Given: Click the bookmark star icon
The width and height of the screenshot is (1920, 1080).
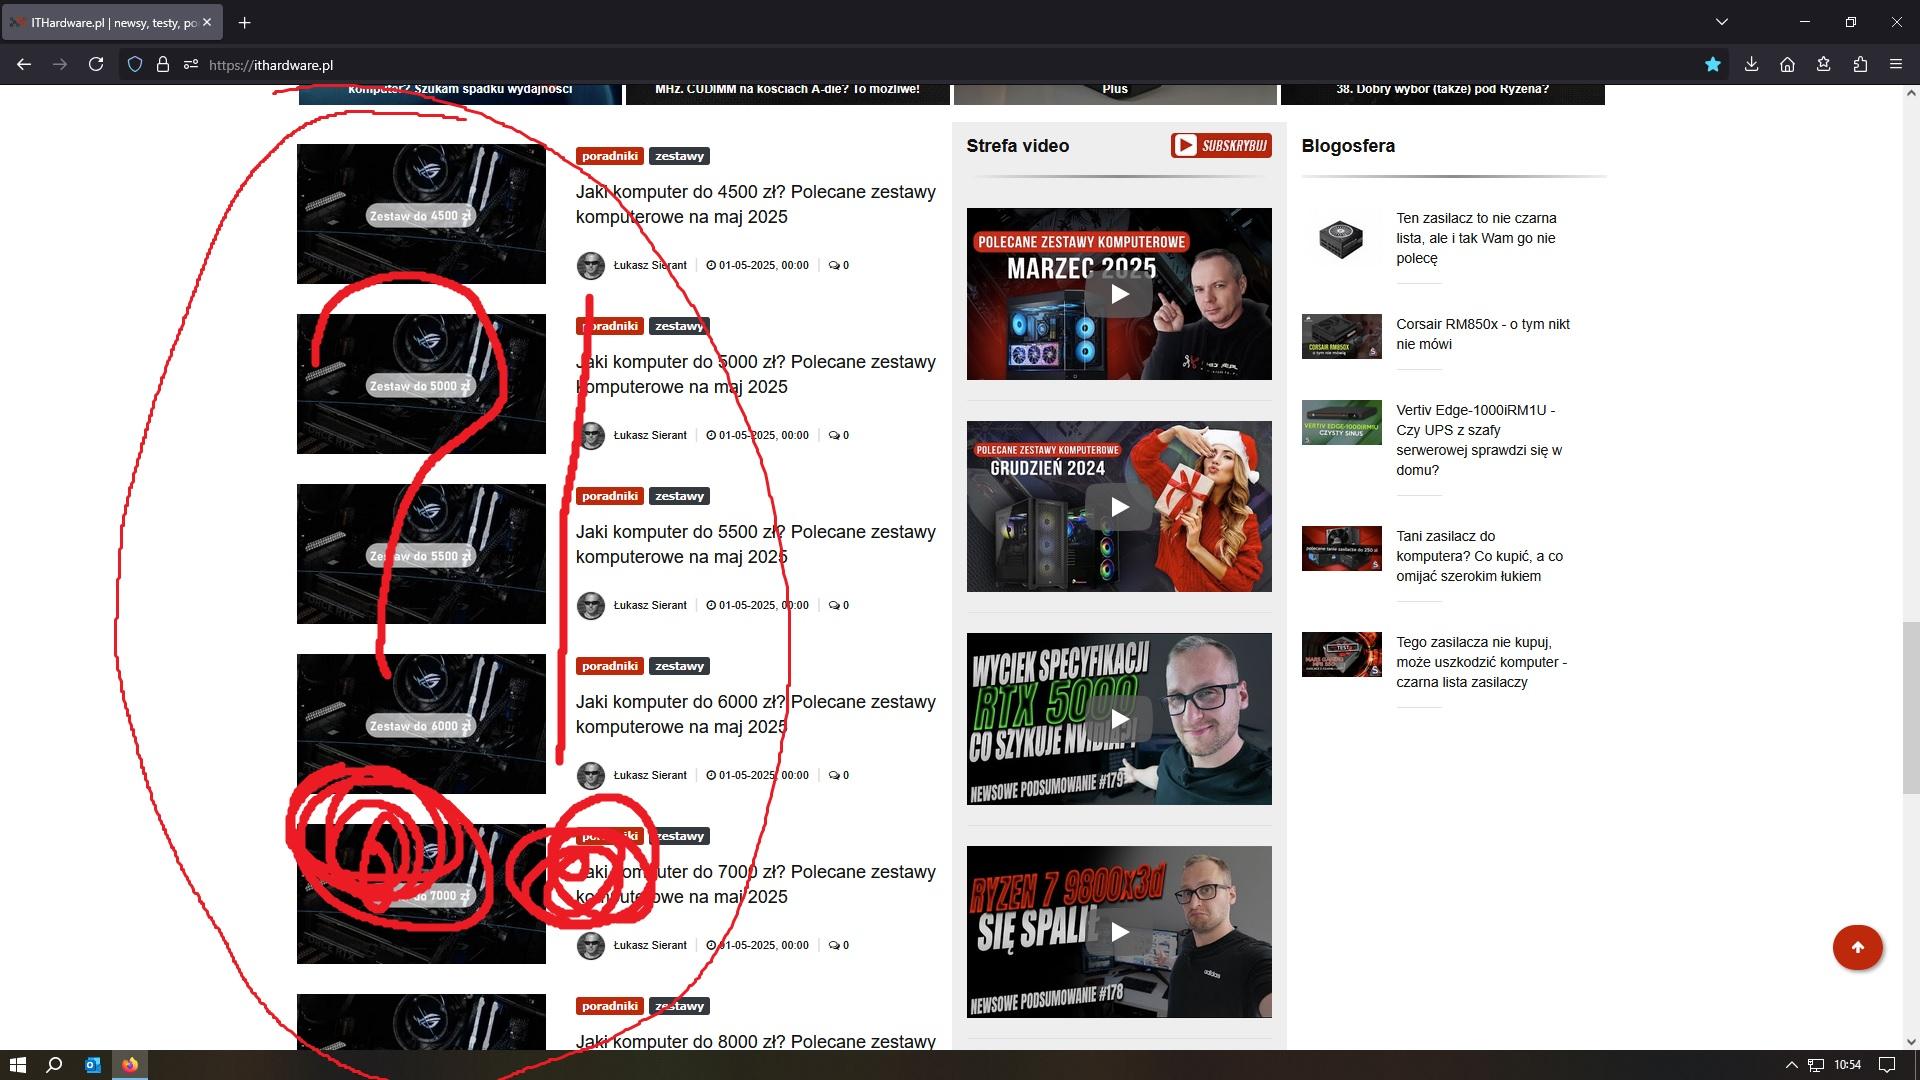Looking at the screenshot, I should (1713, 65).
